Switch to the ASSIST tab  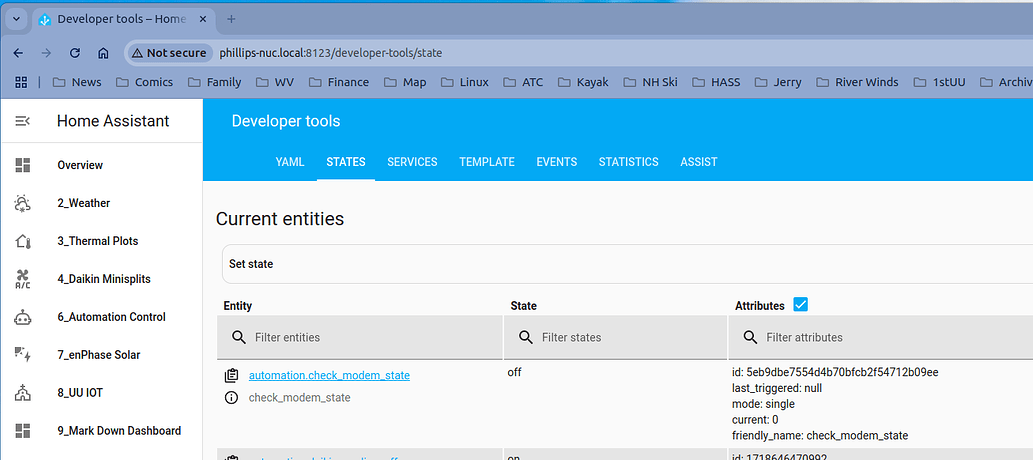(x=699, y=161)
